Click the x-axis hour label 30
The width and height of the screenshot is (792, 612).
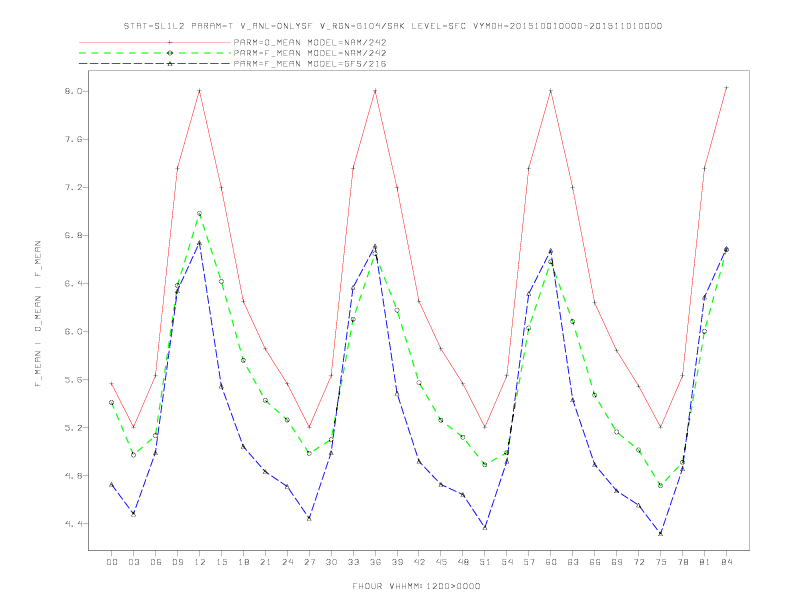point(331,562)
